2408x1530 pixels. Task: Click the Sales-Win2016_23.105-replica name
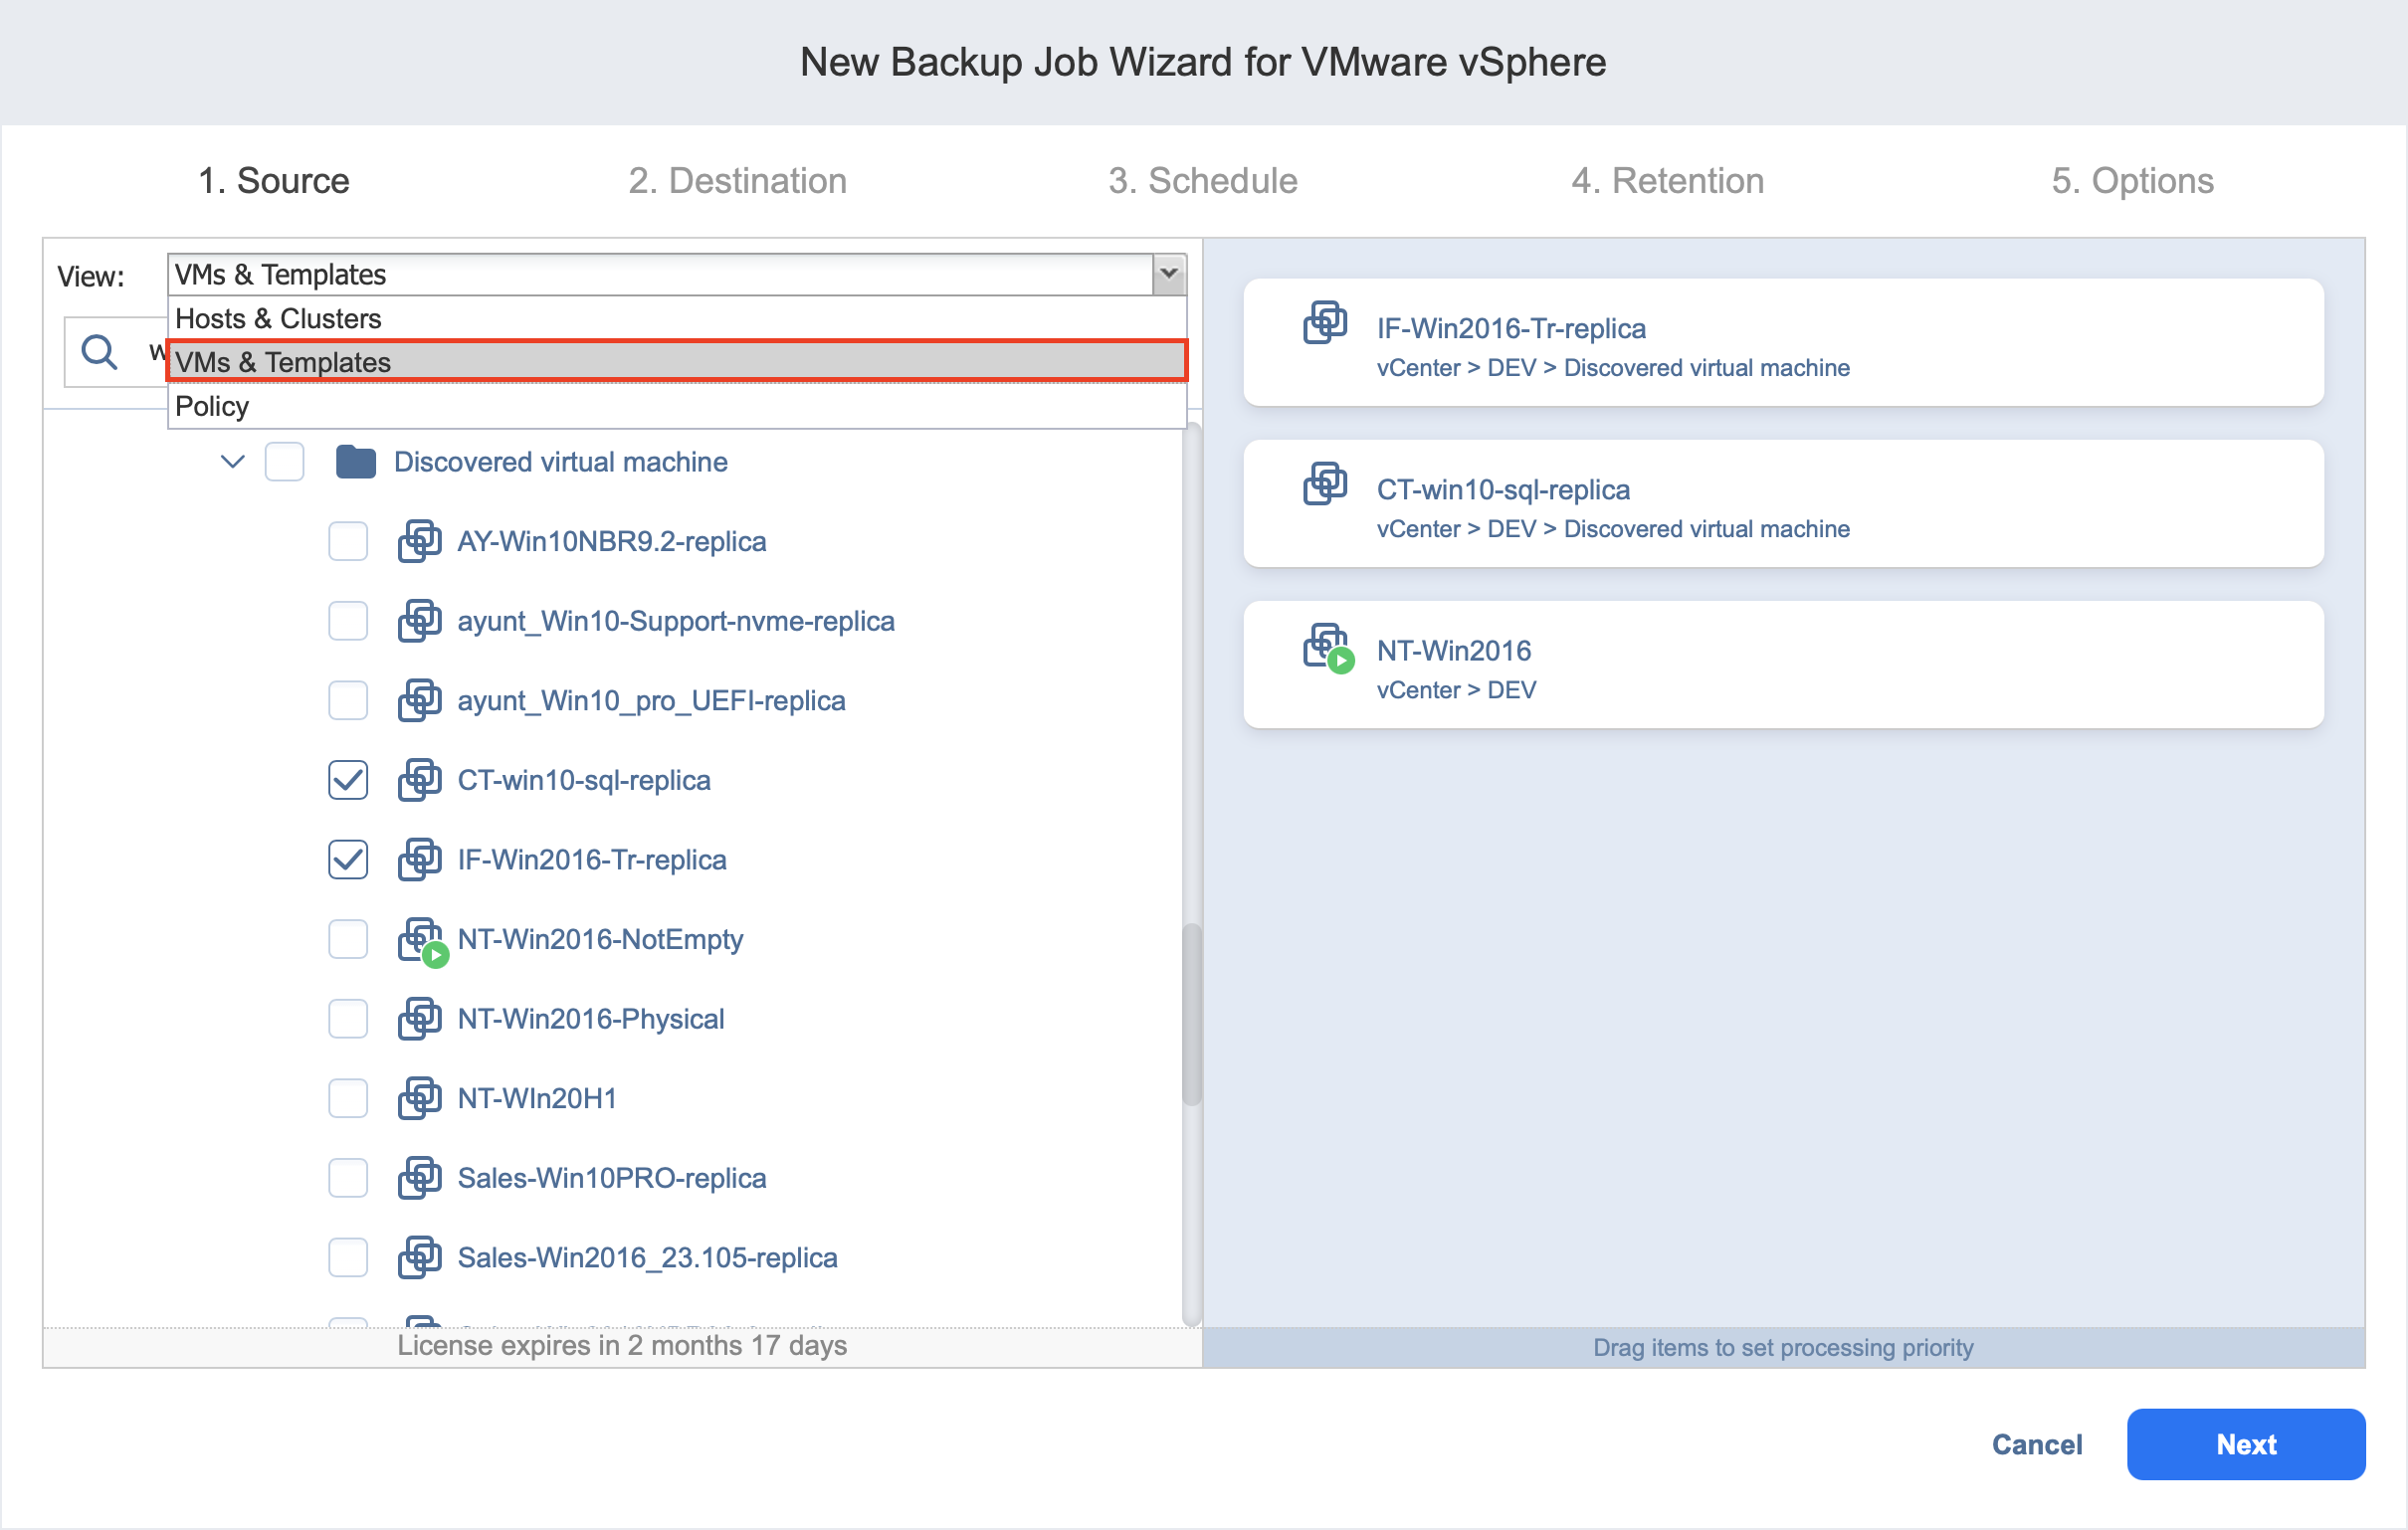click(647, 1257)
